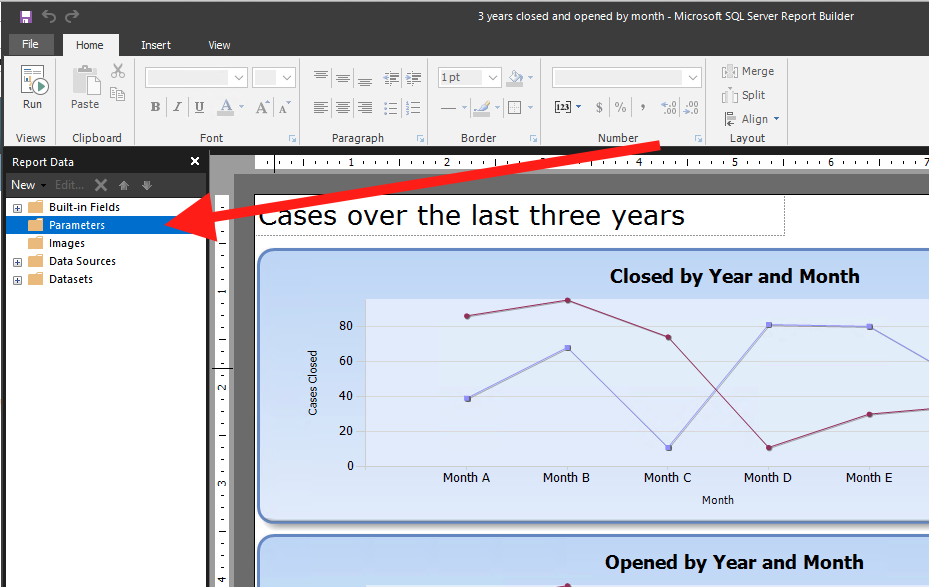Screen dimensions: 929x587
Task: Expand the Datasets tree node
Action: click(x=17, y=280)
